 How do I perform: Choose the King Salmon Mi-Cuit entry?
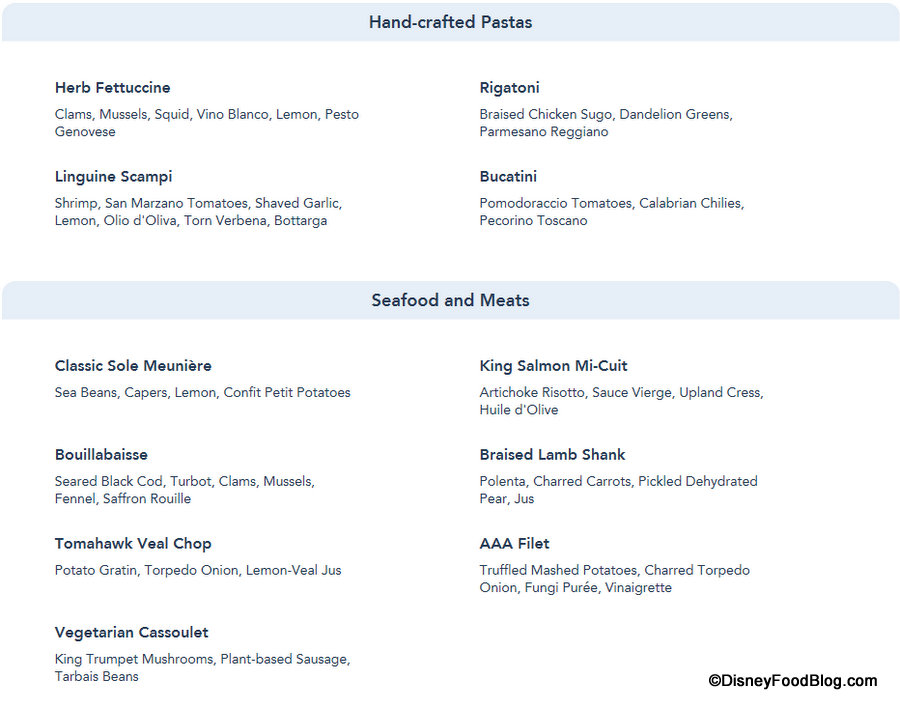click(x=553, y=366)
